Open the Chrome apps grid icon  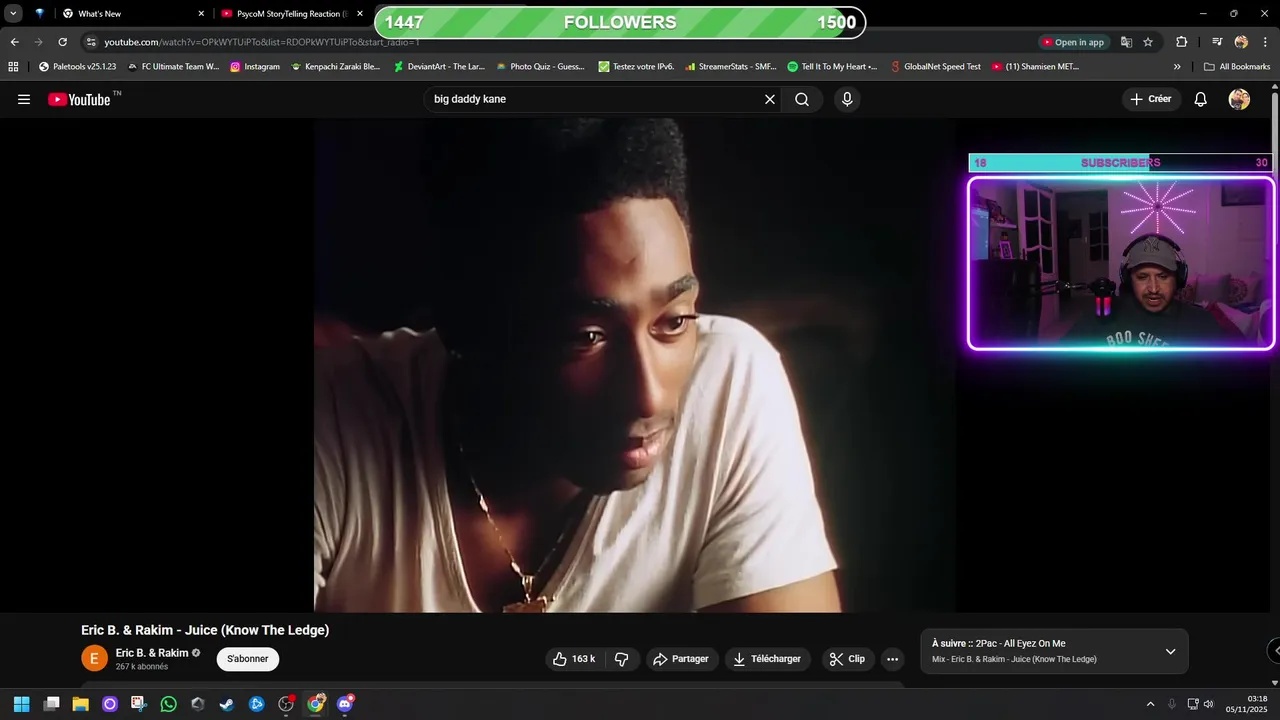point(13,67)
